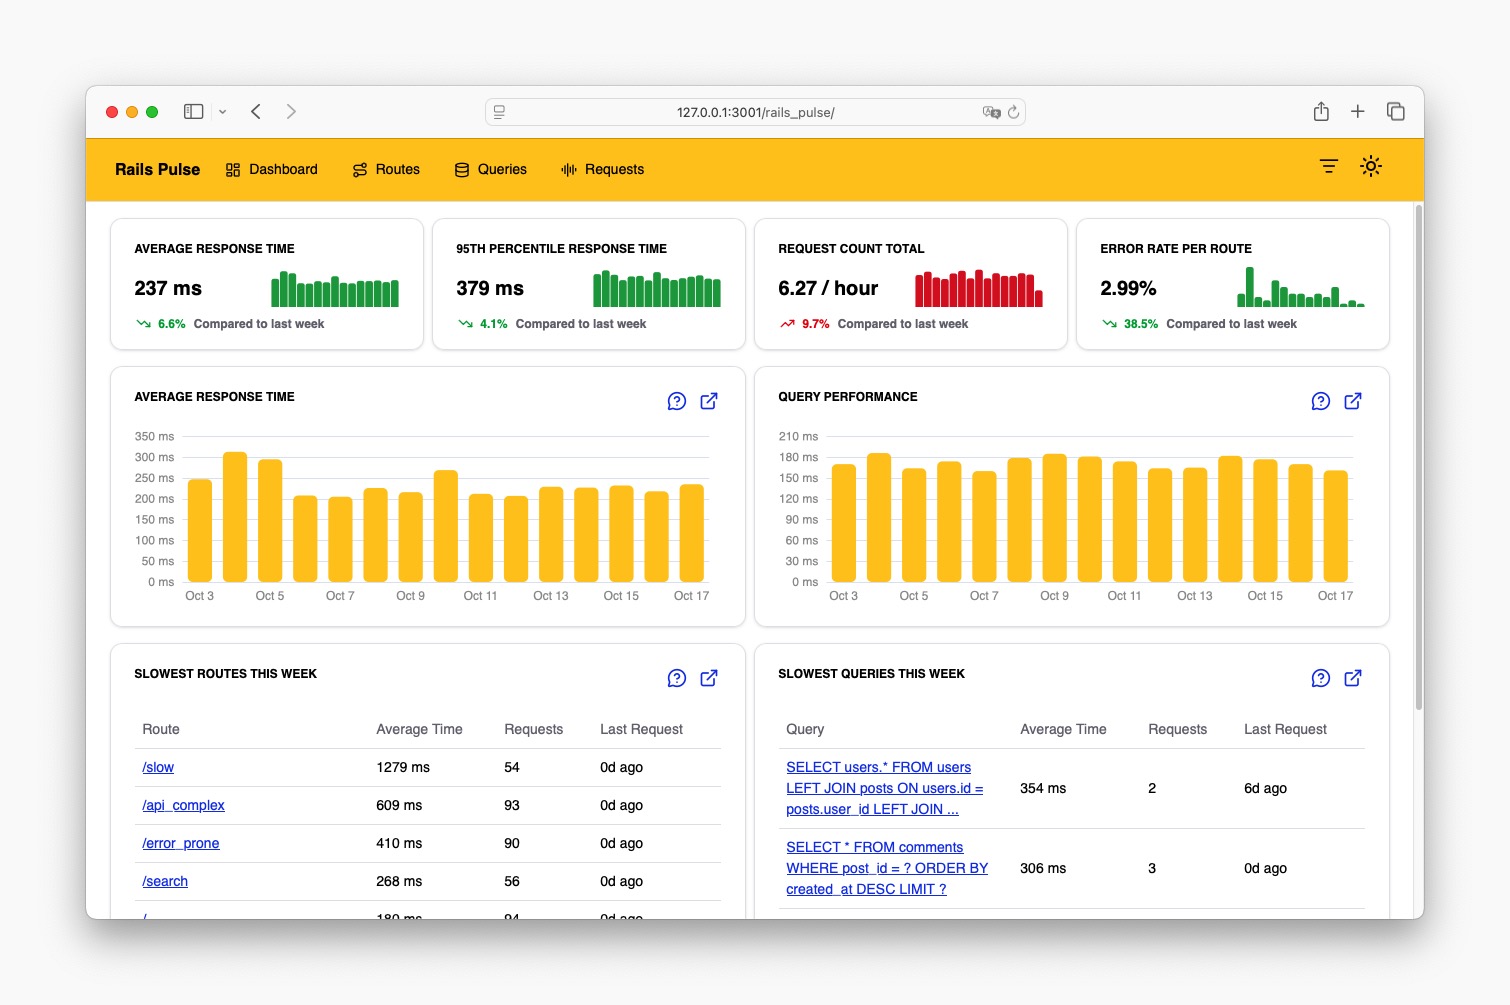Screen dimensions: 1510x1005
Task: Open the filters panel via the funnel icon
Action: coord(1328,166)
